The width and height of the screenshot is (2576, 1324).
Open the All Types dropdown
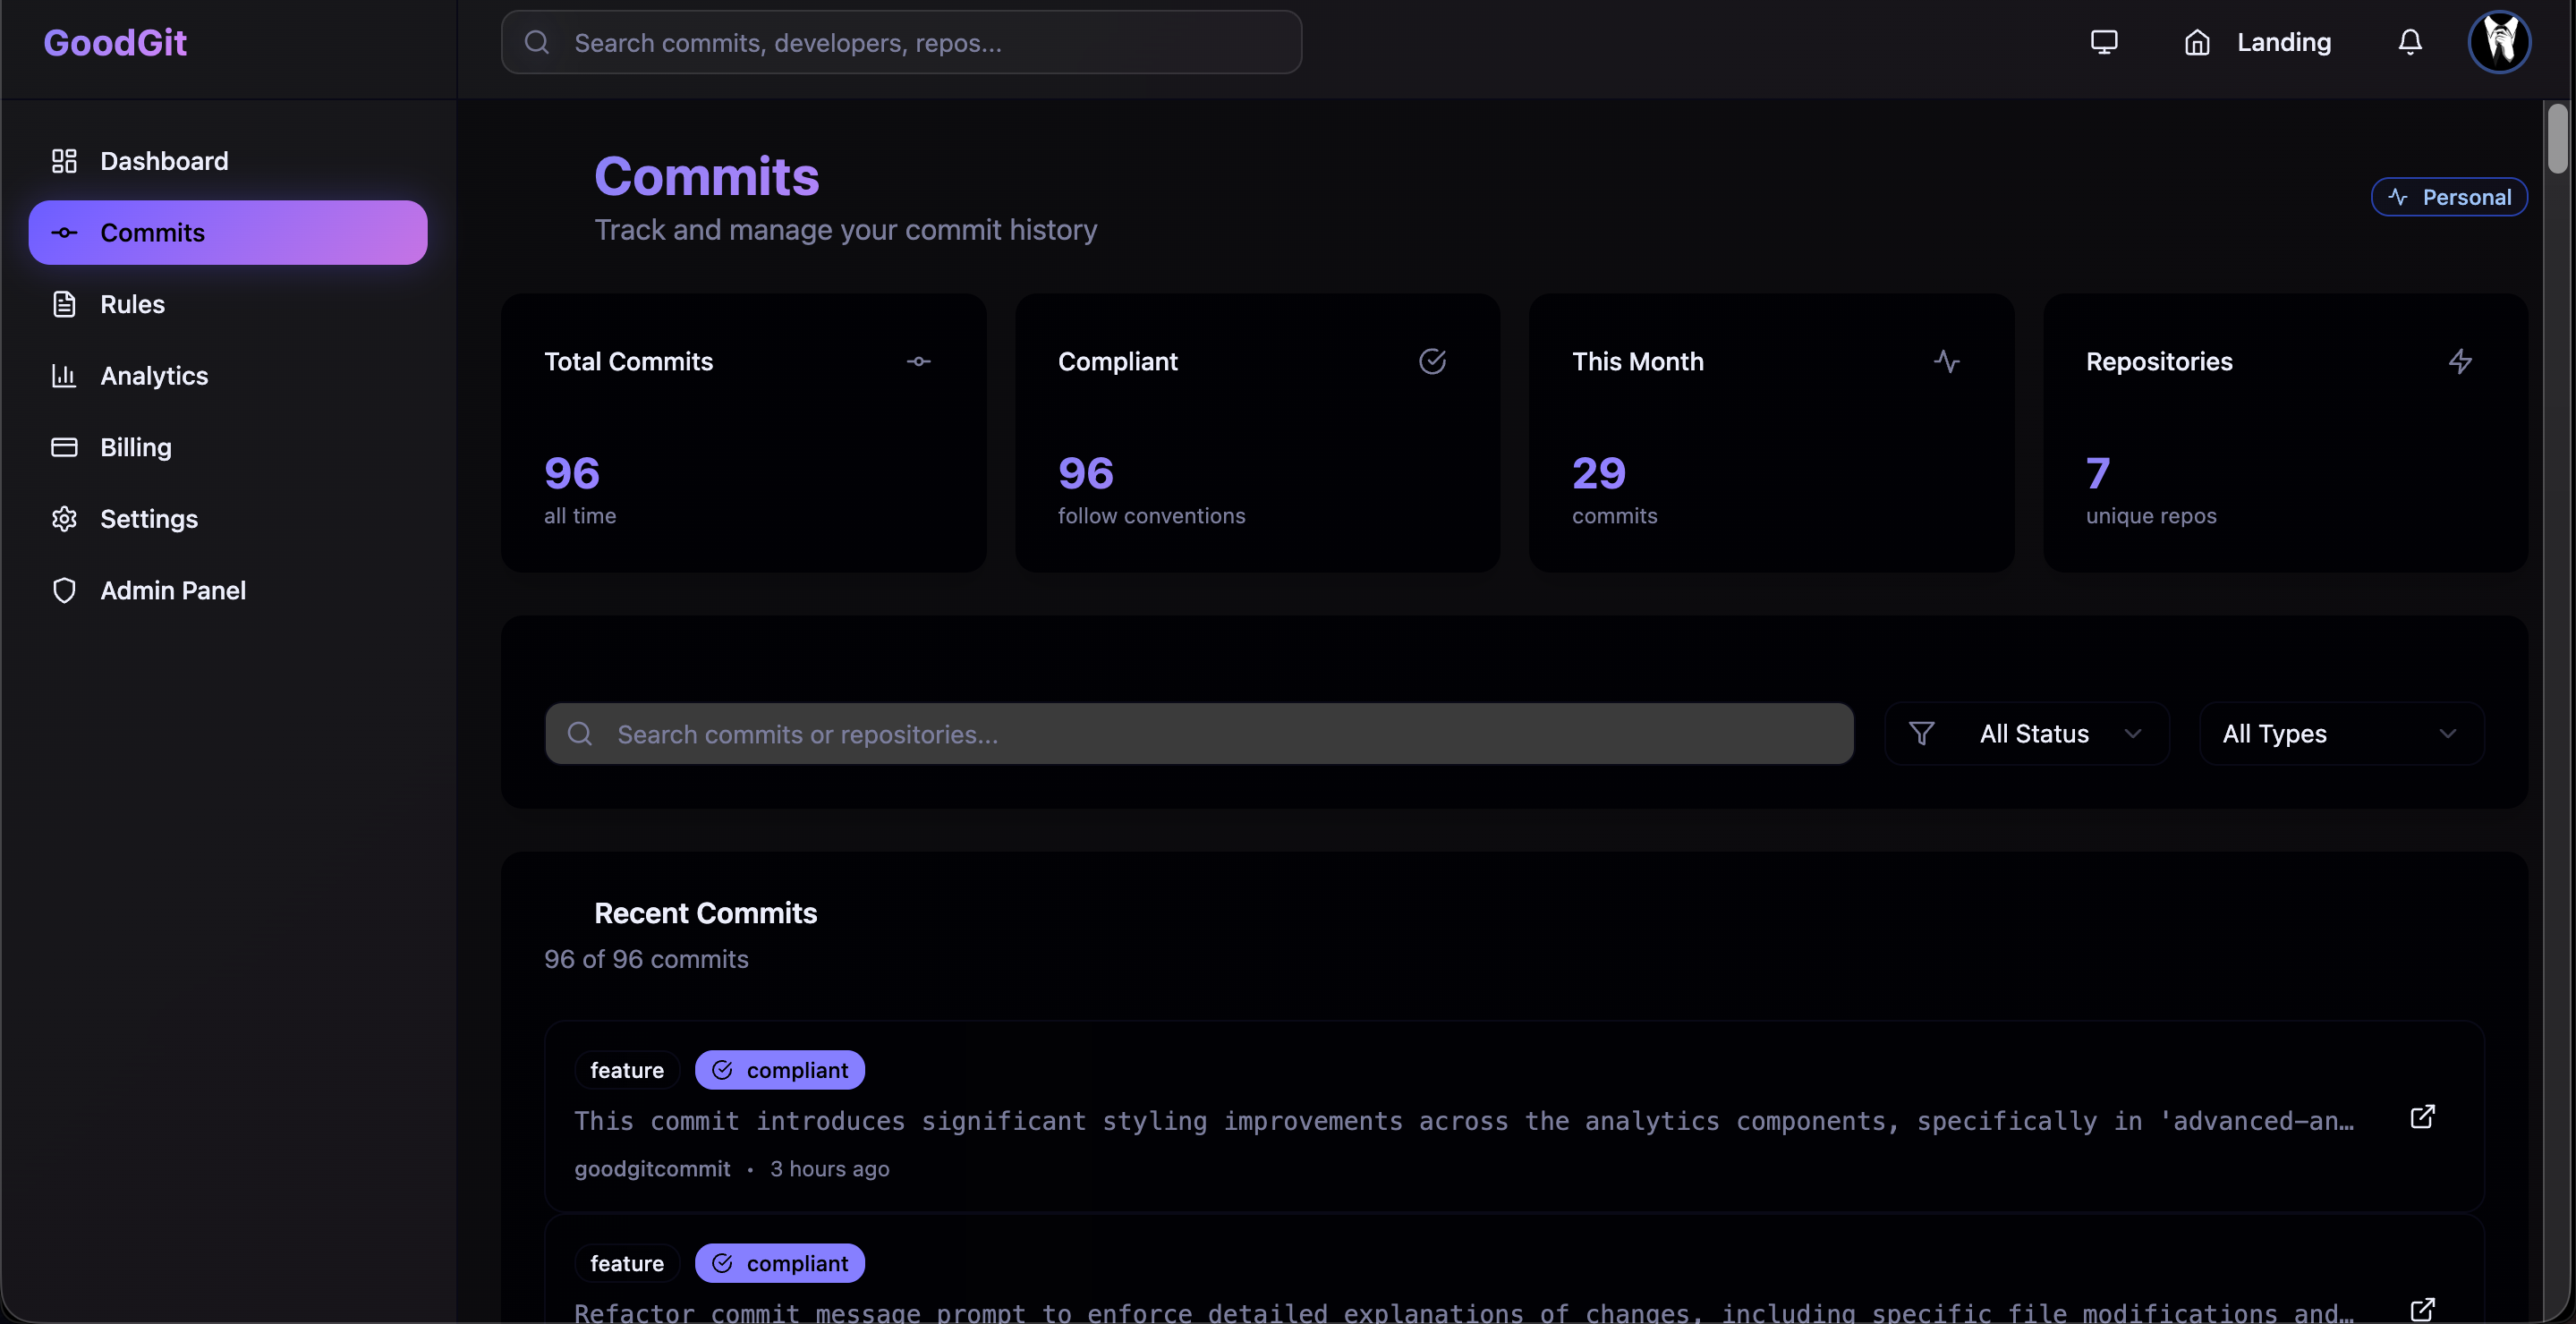tap(2340, 734)
